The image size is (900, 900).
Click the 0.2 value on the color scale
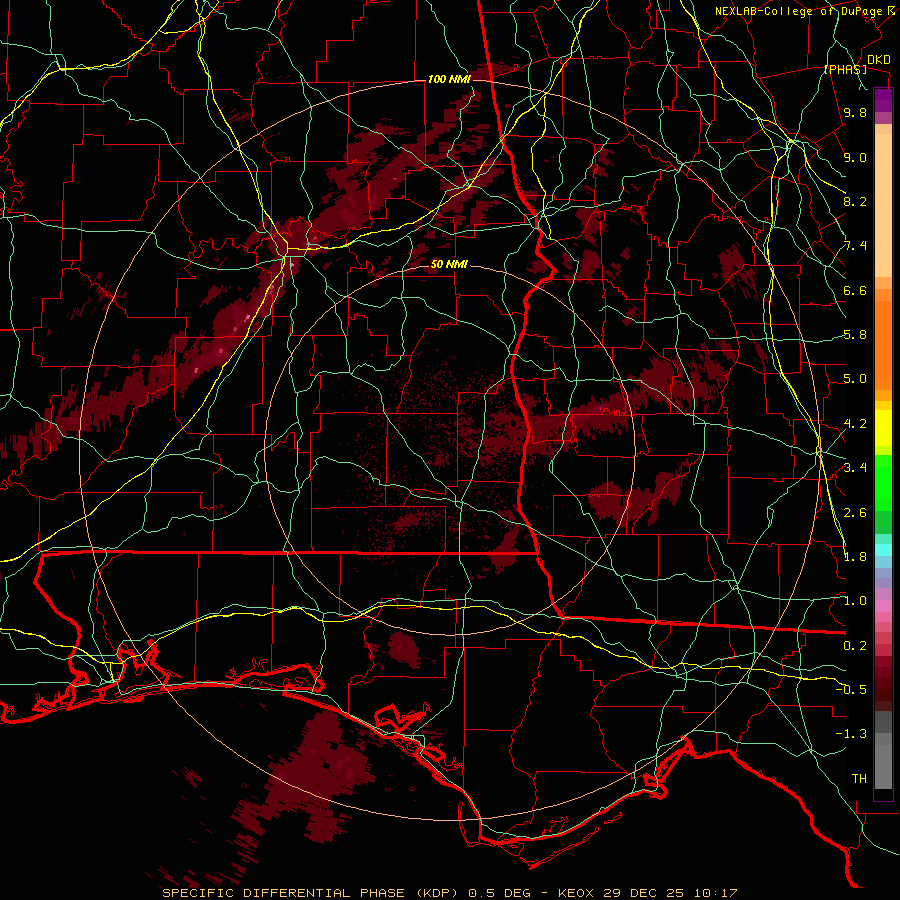click(855, 646)
